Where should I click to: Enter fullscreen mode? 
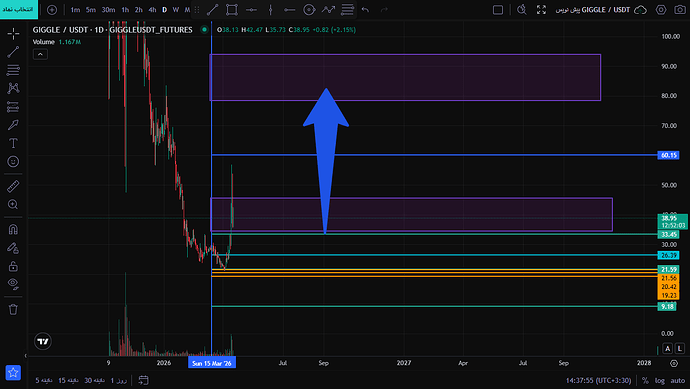[541, 10]
